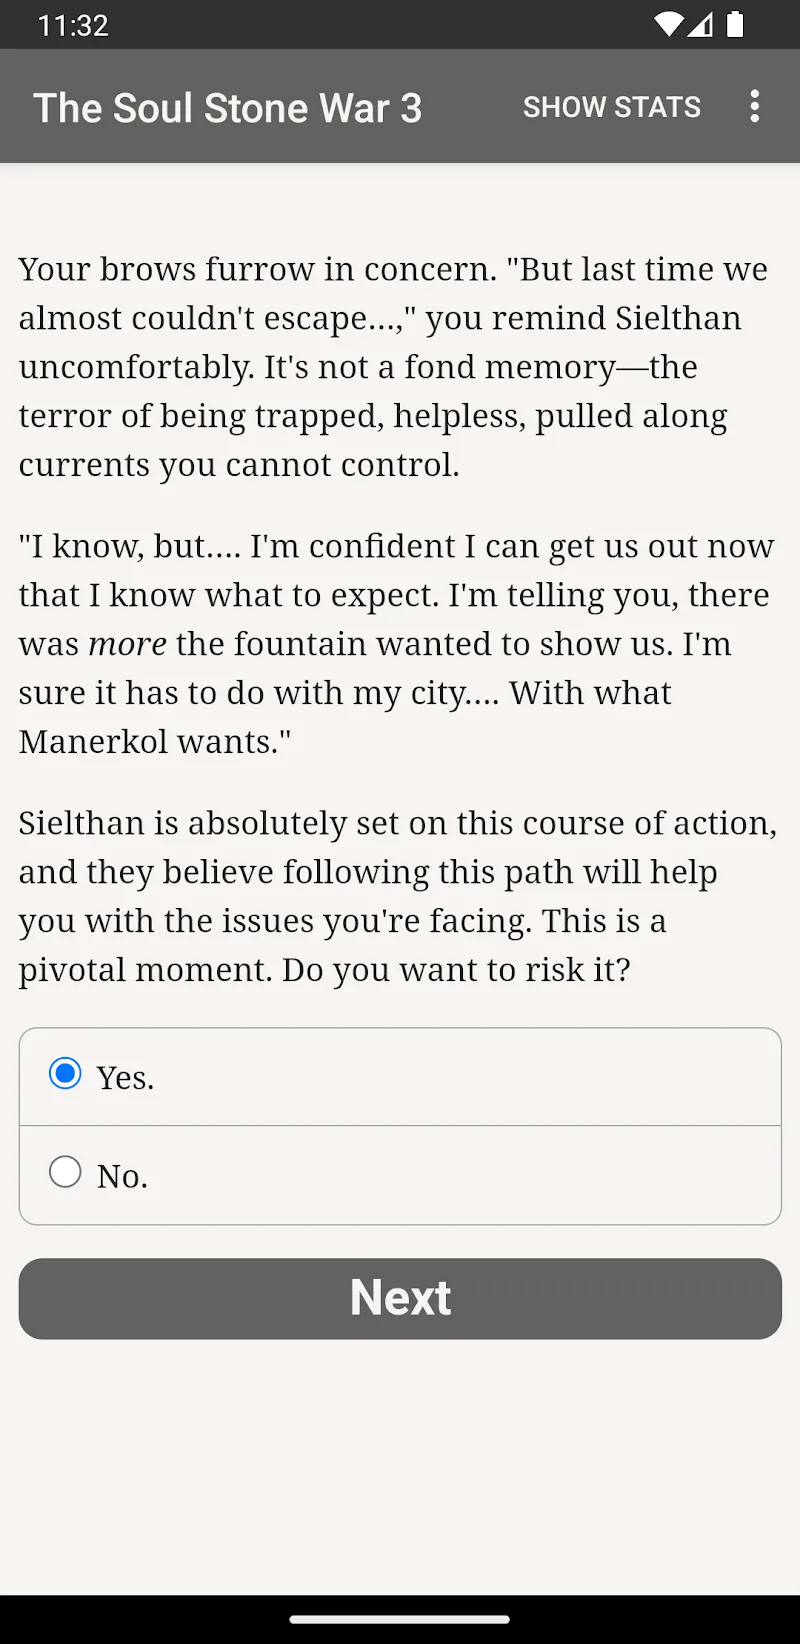Viewport: 800px width, 1644px height.
Task: Tap the cellular signal strength icon
Action: (701, 25)
